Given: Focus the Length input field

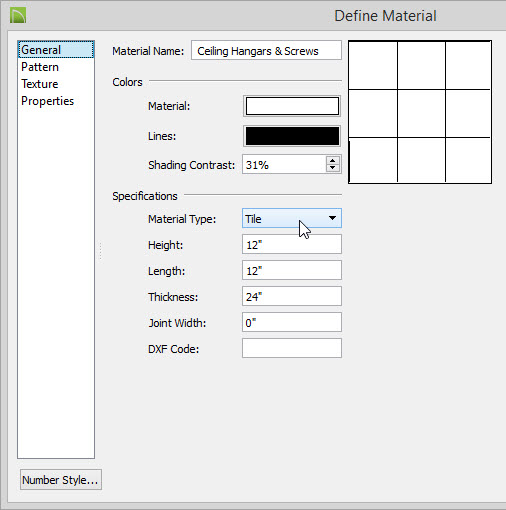Looking at the screenshot, I should click(x=292, y=270).
